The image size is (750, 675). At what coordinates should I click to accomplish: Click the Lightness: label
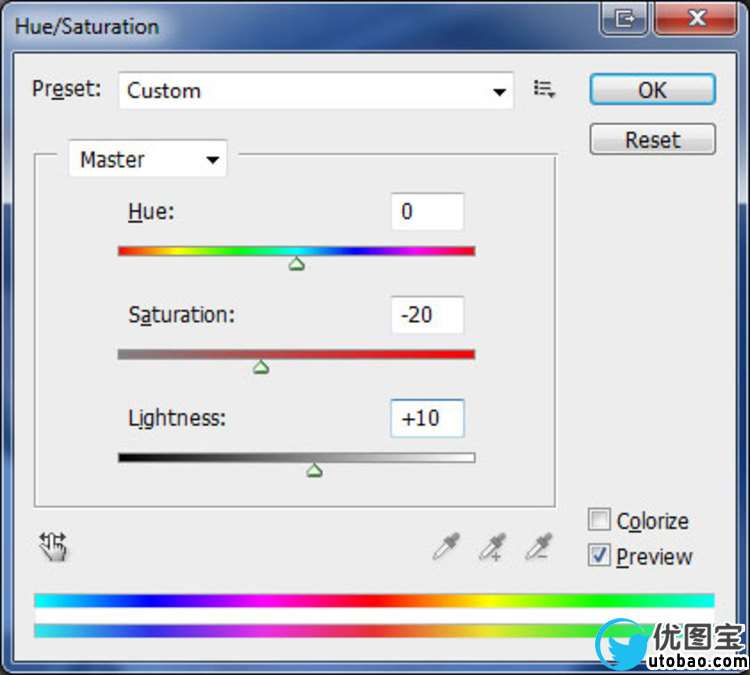(x=177, y=418)
